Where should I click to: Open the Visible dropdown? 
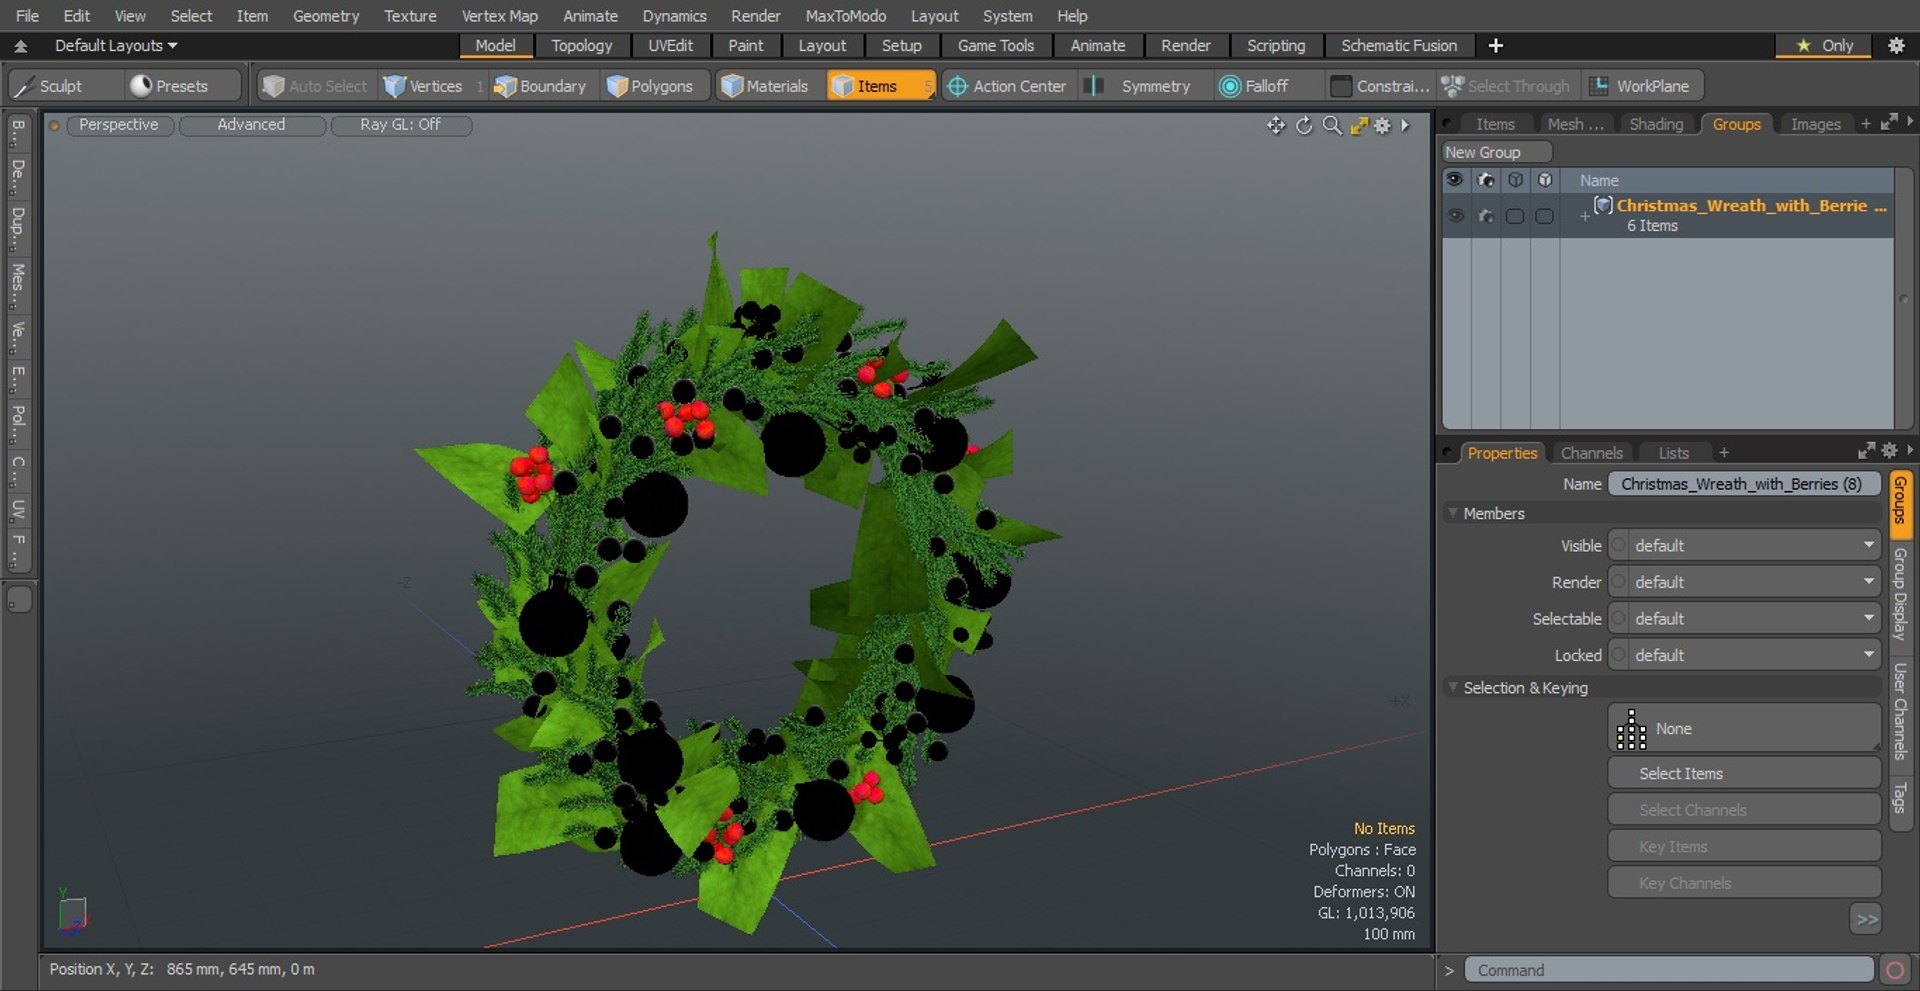point(1753,545)
